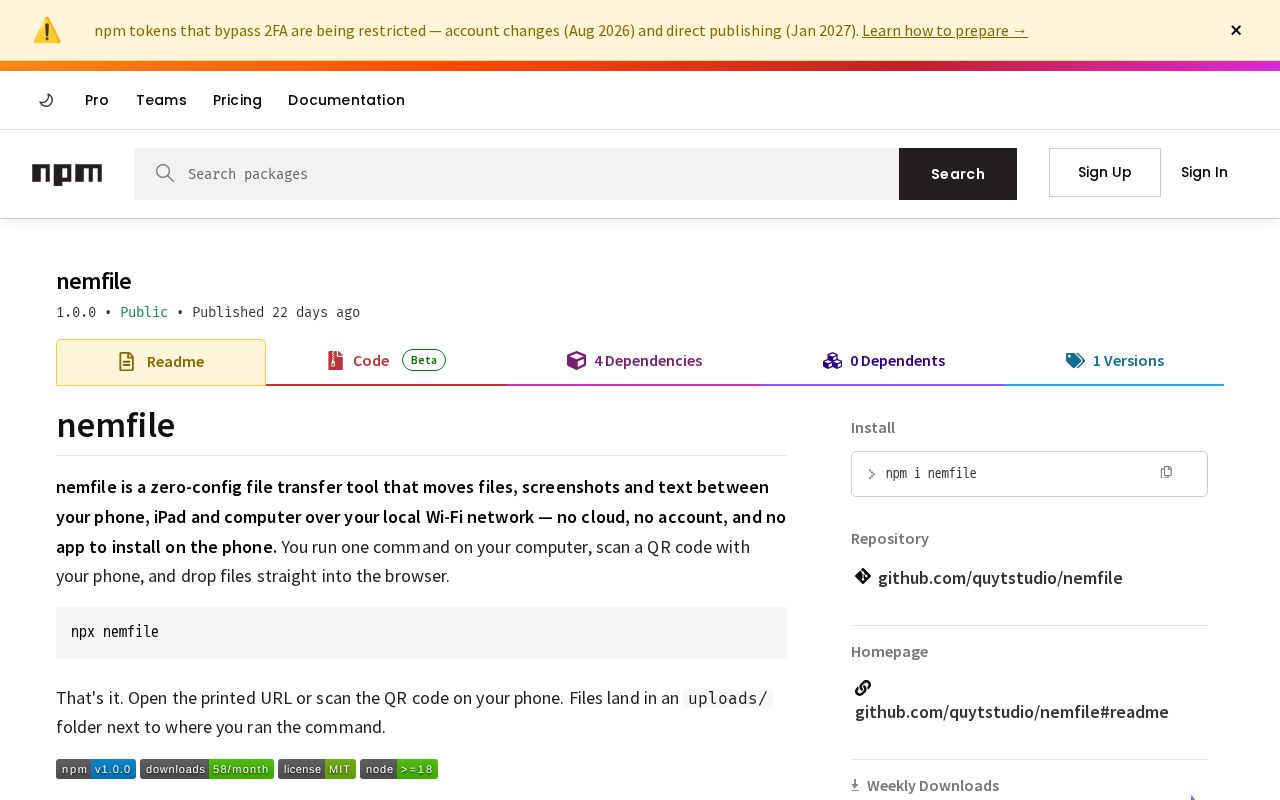
Task: View the 0 Dependents tab
Action: coord(884,361)
